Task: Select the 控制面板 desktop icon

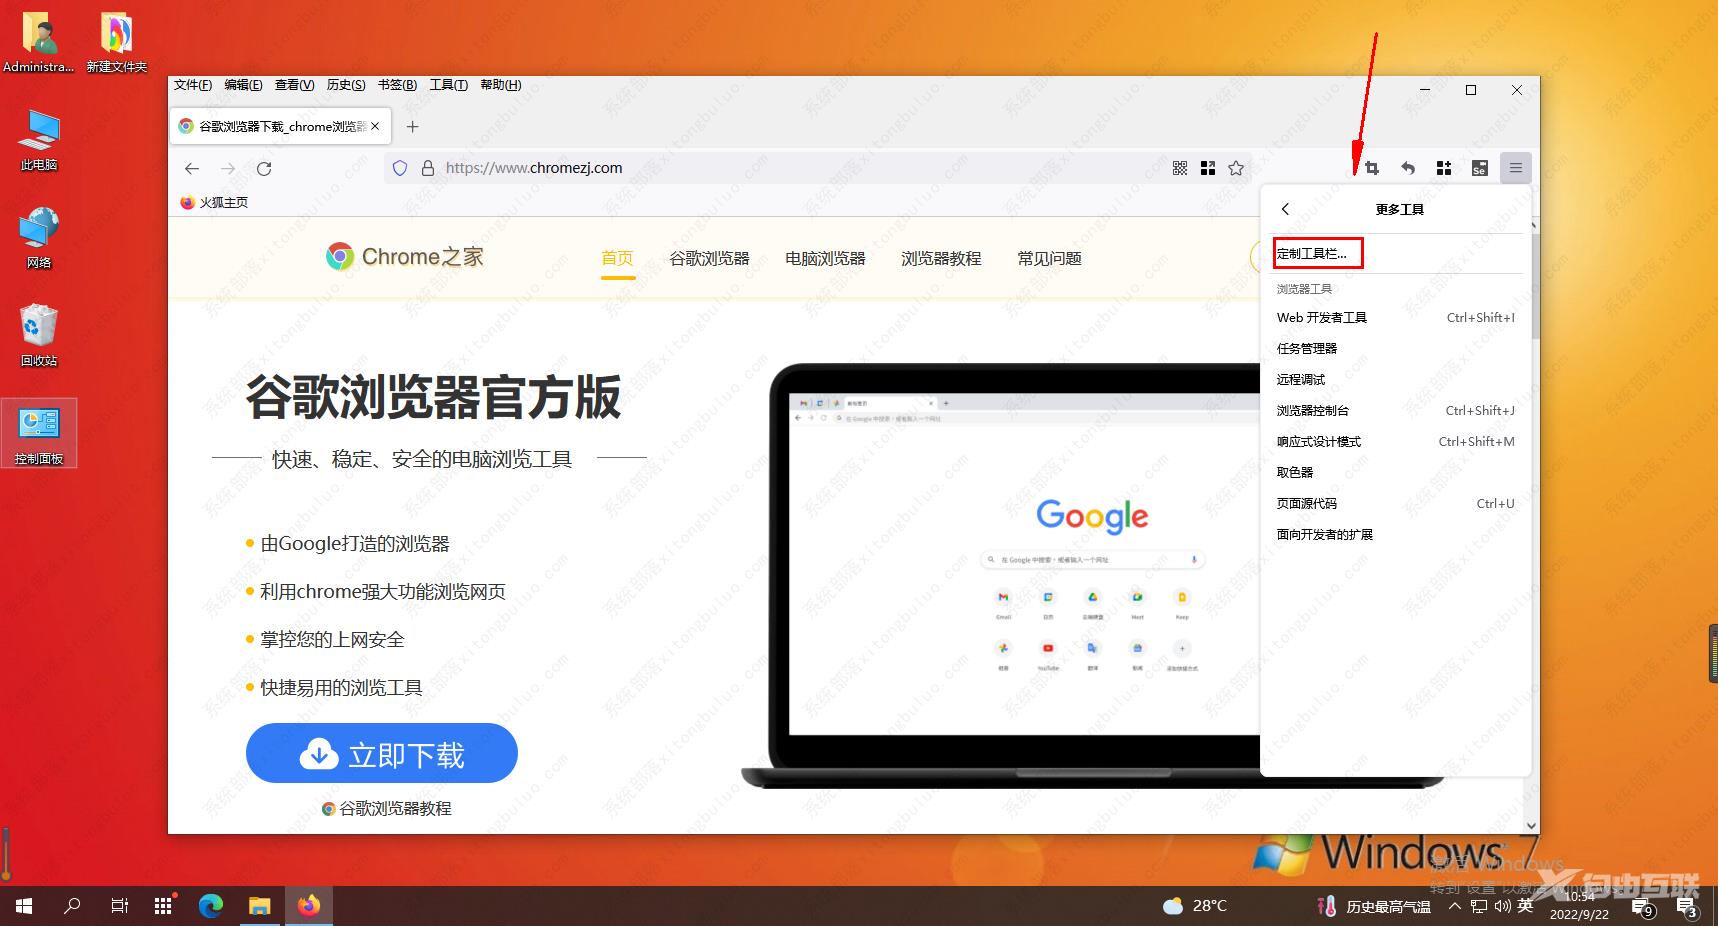Action: tap(39, 433)
